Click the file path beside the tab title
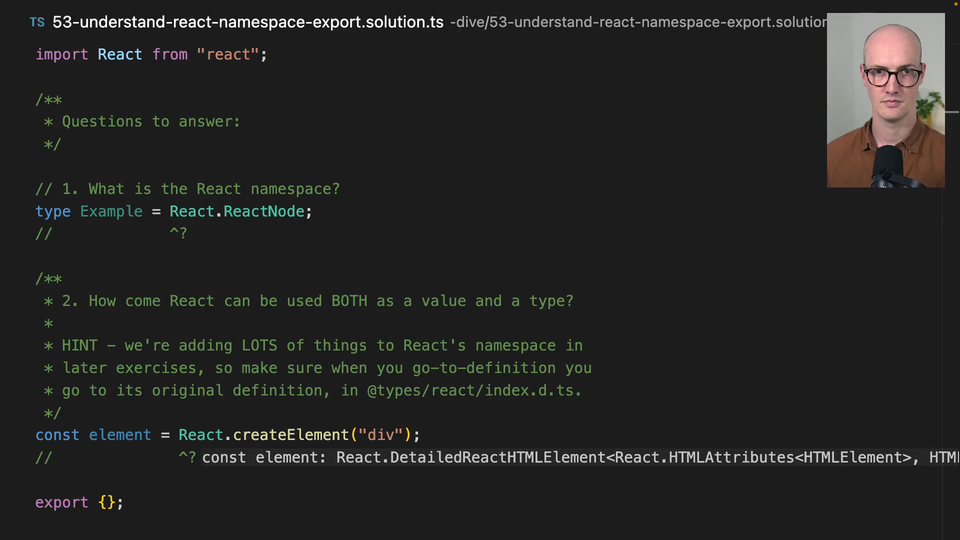This screenshot has height=540, width=960. pos(640,22)
